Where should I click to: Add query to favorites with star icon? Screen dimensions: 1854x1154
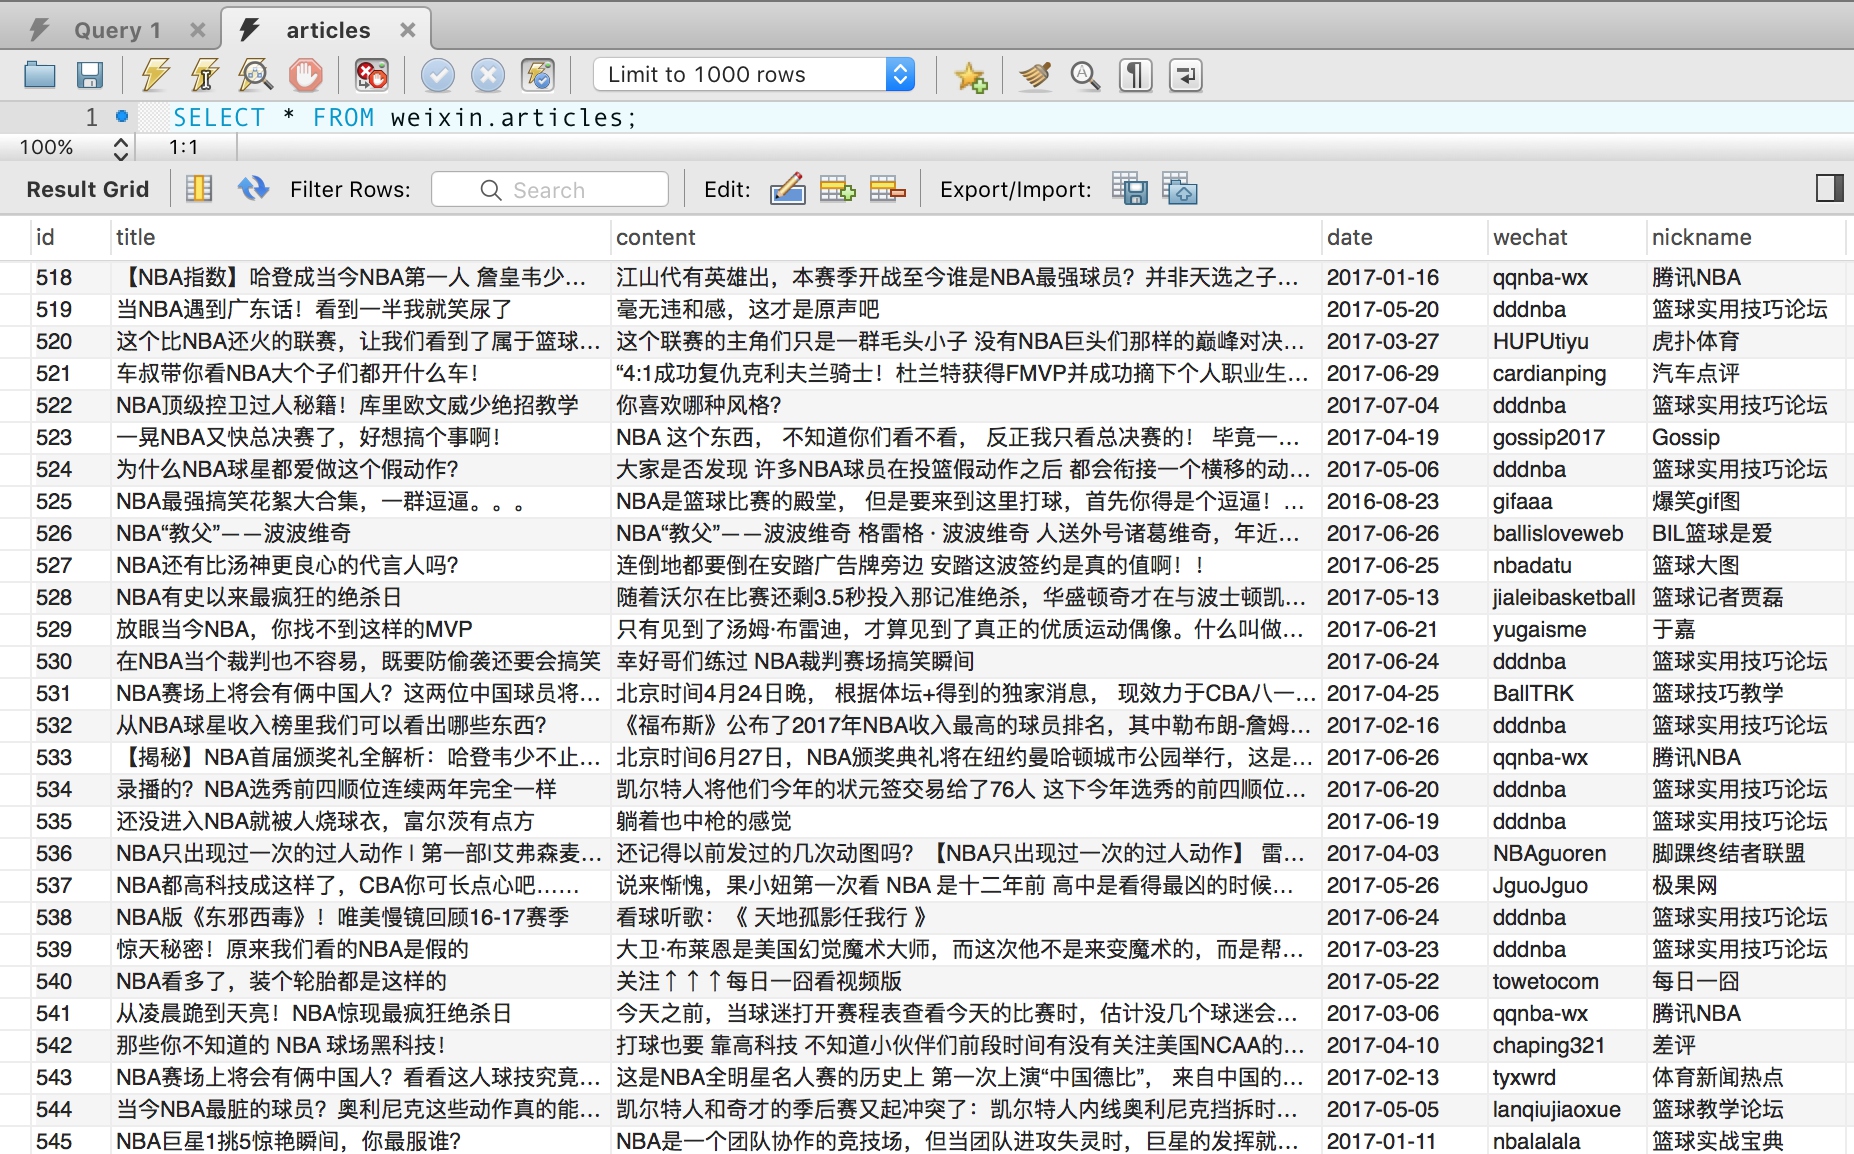click(970, 76)
